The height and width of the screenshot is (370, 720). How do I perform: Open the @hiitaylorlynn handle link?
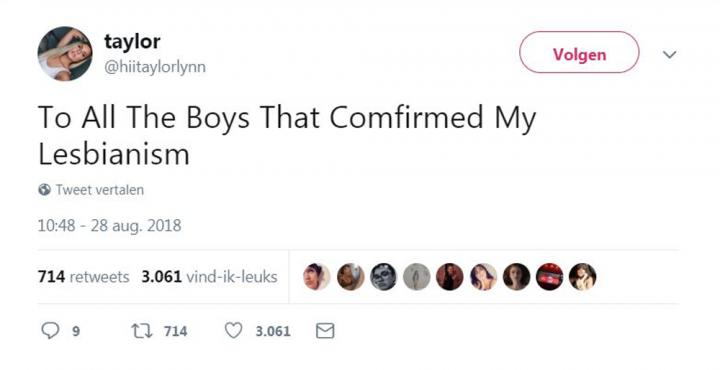click(x=155, y=67)
